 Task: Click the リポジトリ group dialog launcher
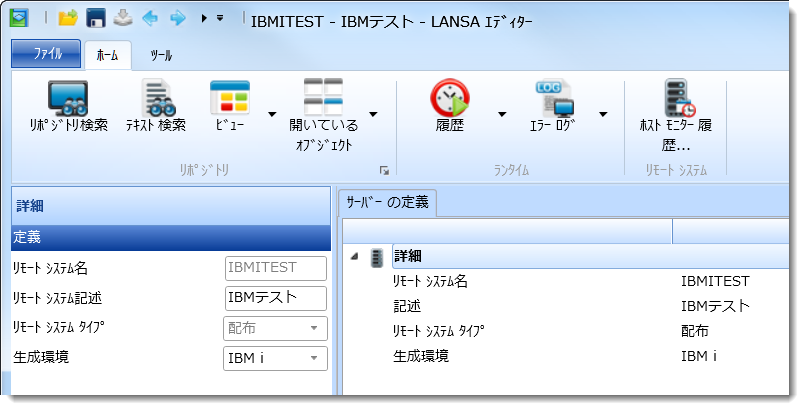coord(384,171)
